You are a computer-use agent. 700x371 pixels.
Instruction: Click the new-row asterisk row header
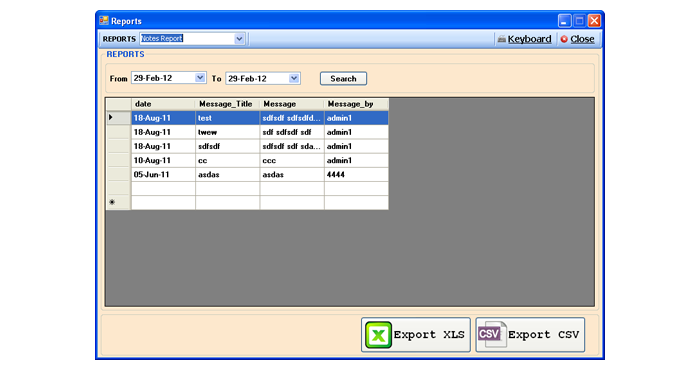(x=118, y=202)
